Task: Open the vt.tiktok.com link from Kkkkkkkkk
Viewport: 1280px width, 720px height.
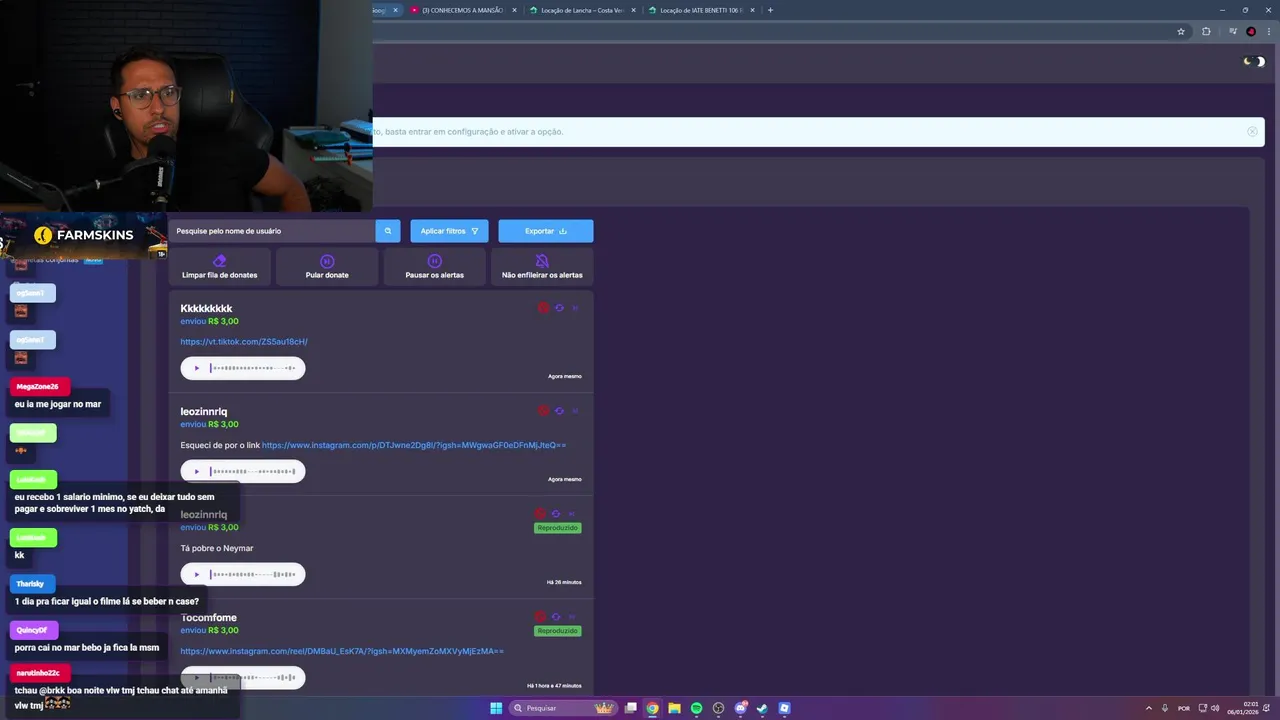Action: tap(244, 342)
